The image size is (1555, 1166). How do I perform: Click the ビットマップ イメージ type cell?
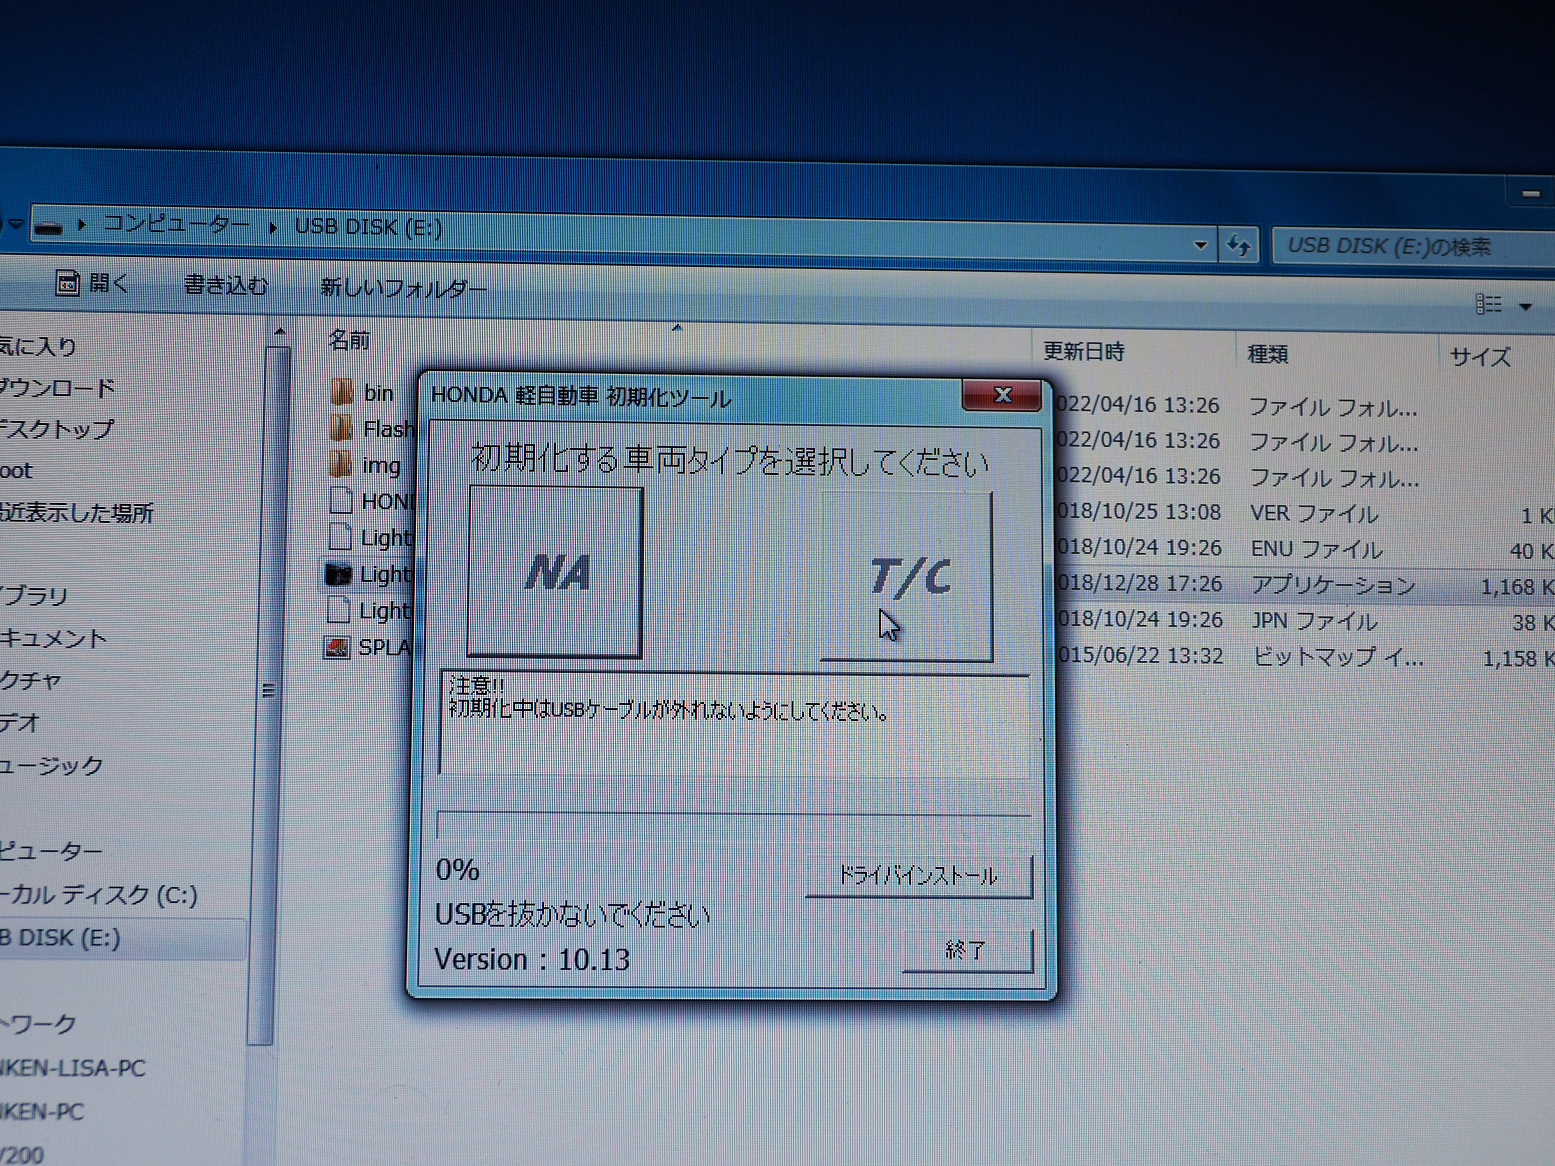pyautogui.click(x=1338, y=657)
